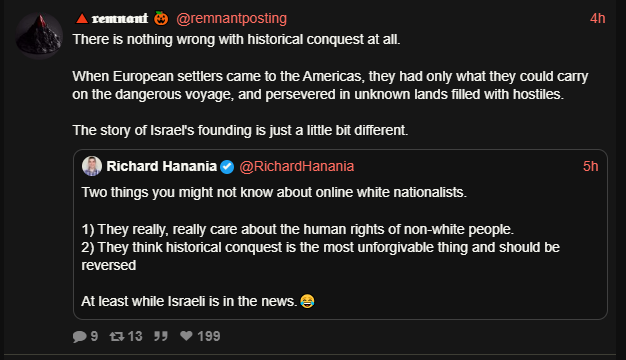Open the @remnantposting handle link

pyautogui.click(x=232, y=18)
